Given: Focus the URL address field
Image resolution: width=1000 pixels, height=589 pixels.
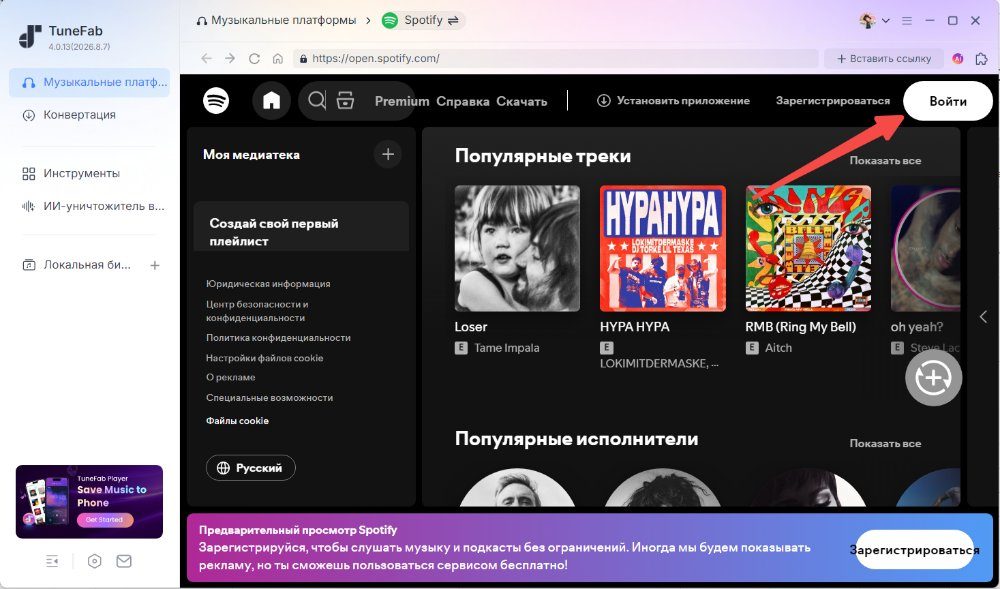Looking at the screenshot, I should pyautogui.click(x=555, y=59).
